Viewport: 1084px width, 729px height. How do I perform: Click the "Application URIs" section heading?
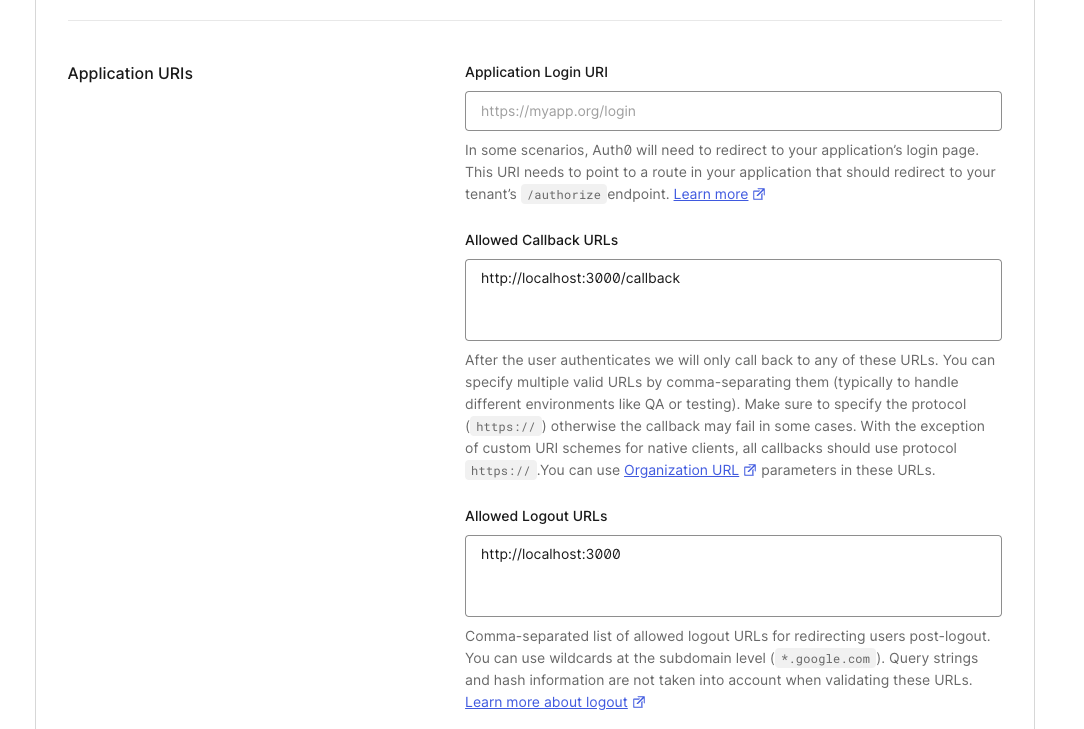point(130,73)
